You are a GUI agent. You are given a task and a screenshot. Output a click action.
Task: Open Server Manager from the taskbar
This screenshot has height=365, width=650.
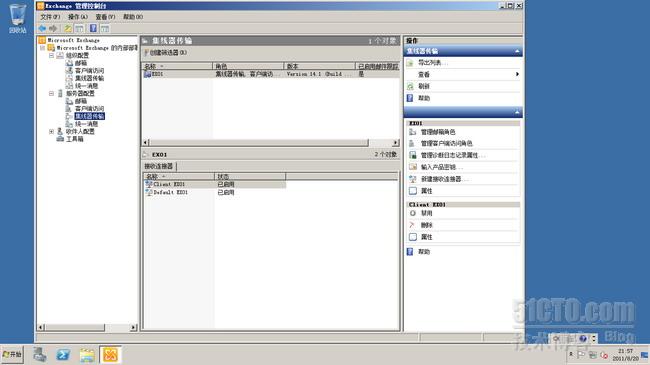coord(40,355)
